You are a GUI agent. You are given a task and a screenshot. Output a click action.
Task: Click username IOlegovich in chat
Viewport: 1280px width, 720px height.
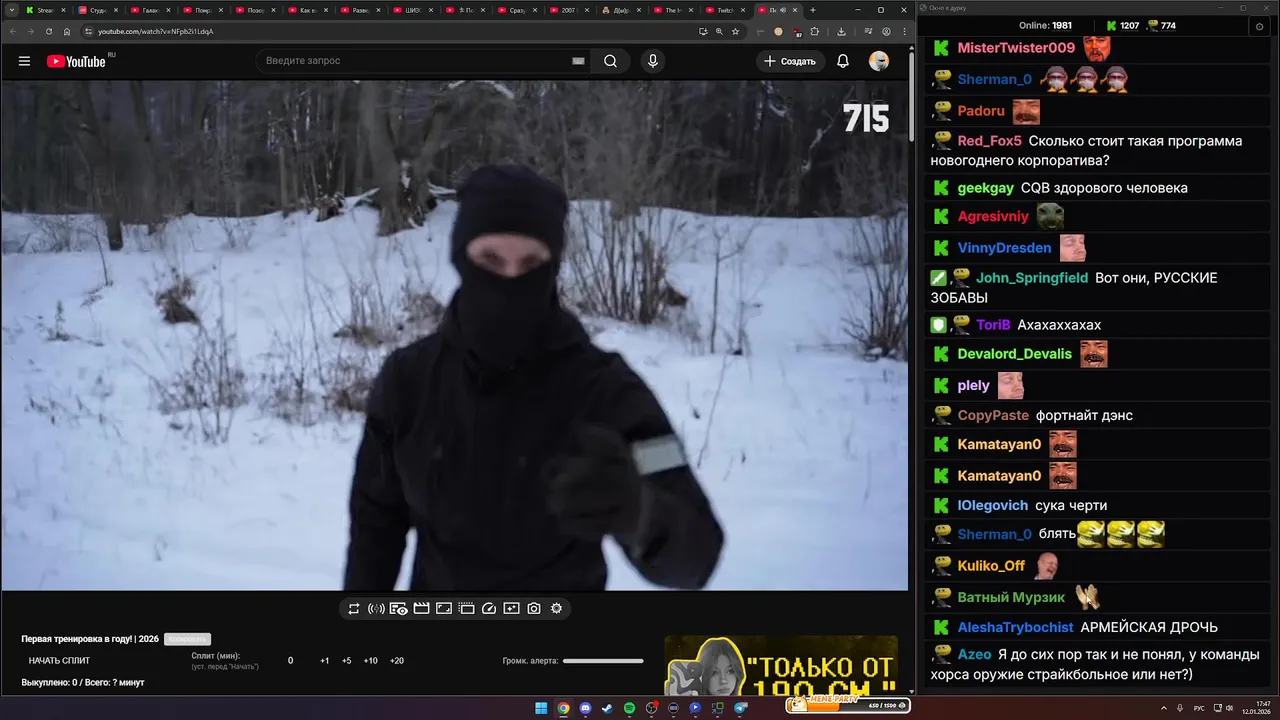pyautogui.click(x=992, y=506)
